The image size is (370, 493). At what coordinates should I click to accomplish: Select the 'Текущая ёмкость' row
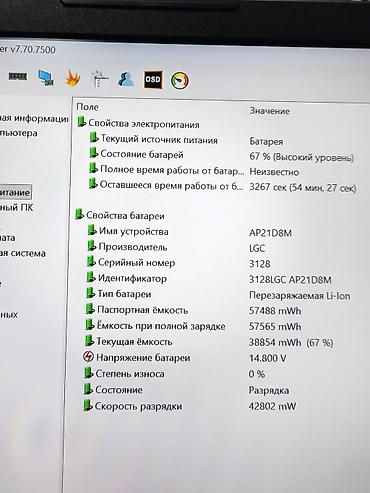tap(209, 342)
